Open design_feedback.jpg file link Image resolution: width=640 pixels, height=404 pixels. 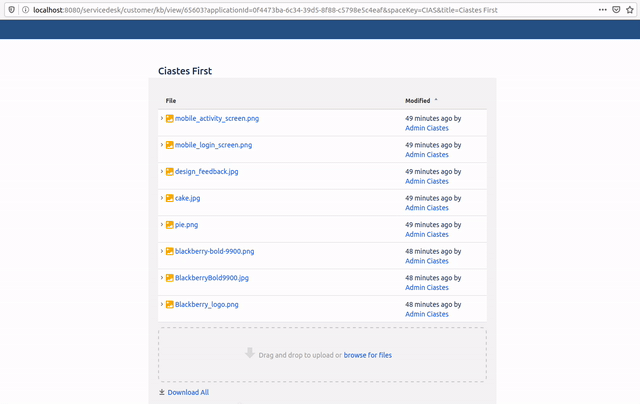(207, 172)
